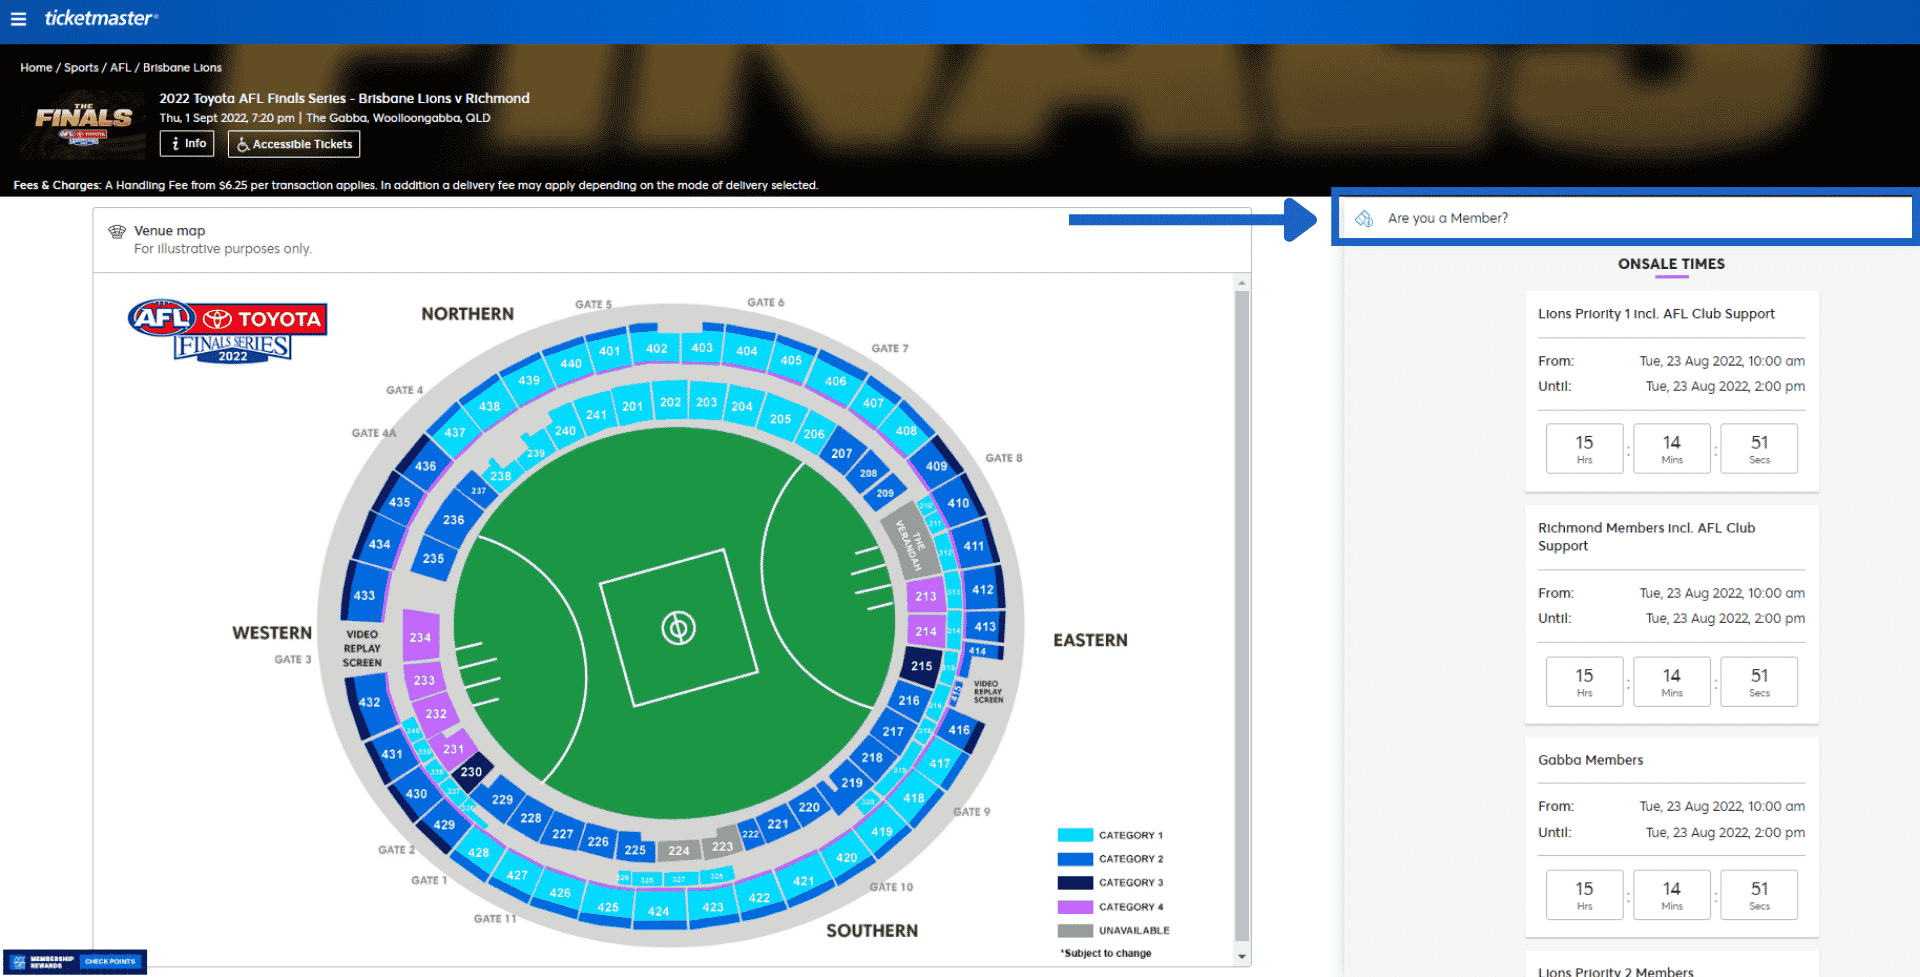Navigate to AFL breadcrumb
This screenshot has height=977, width=1920.
pos(120,68)
